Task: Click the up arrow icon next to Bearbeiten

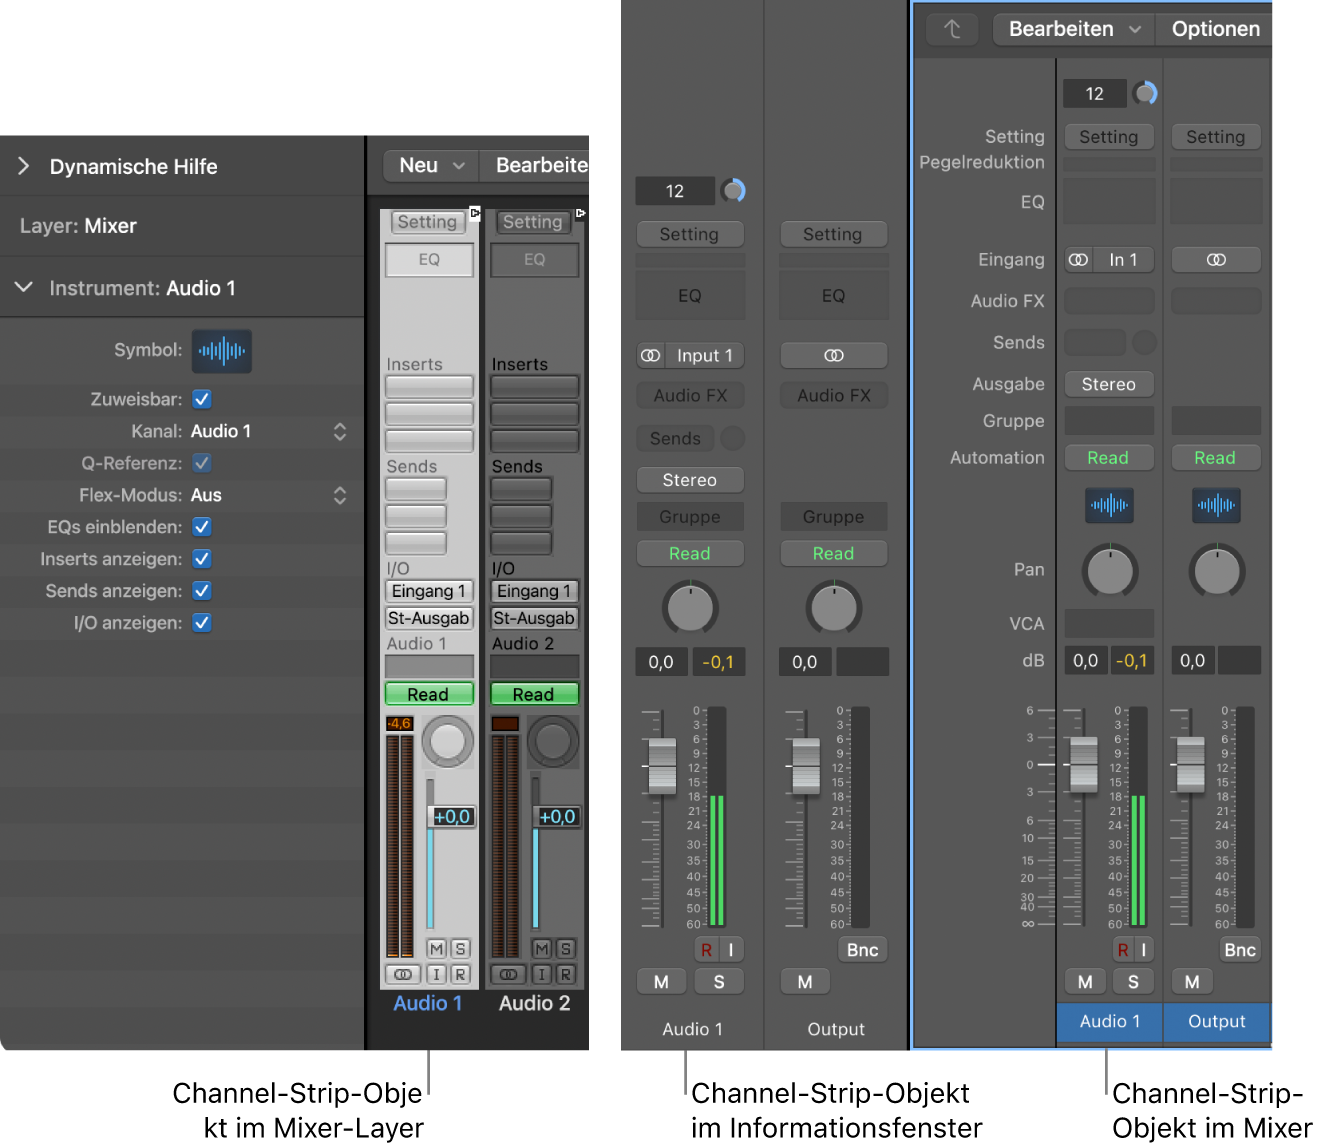Action: point(951,29)
